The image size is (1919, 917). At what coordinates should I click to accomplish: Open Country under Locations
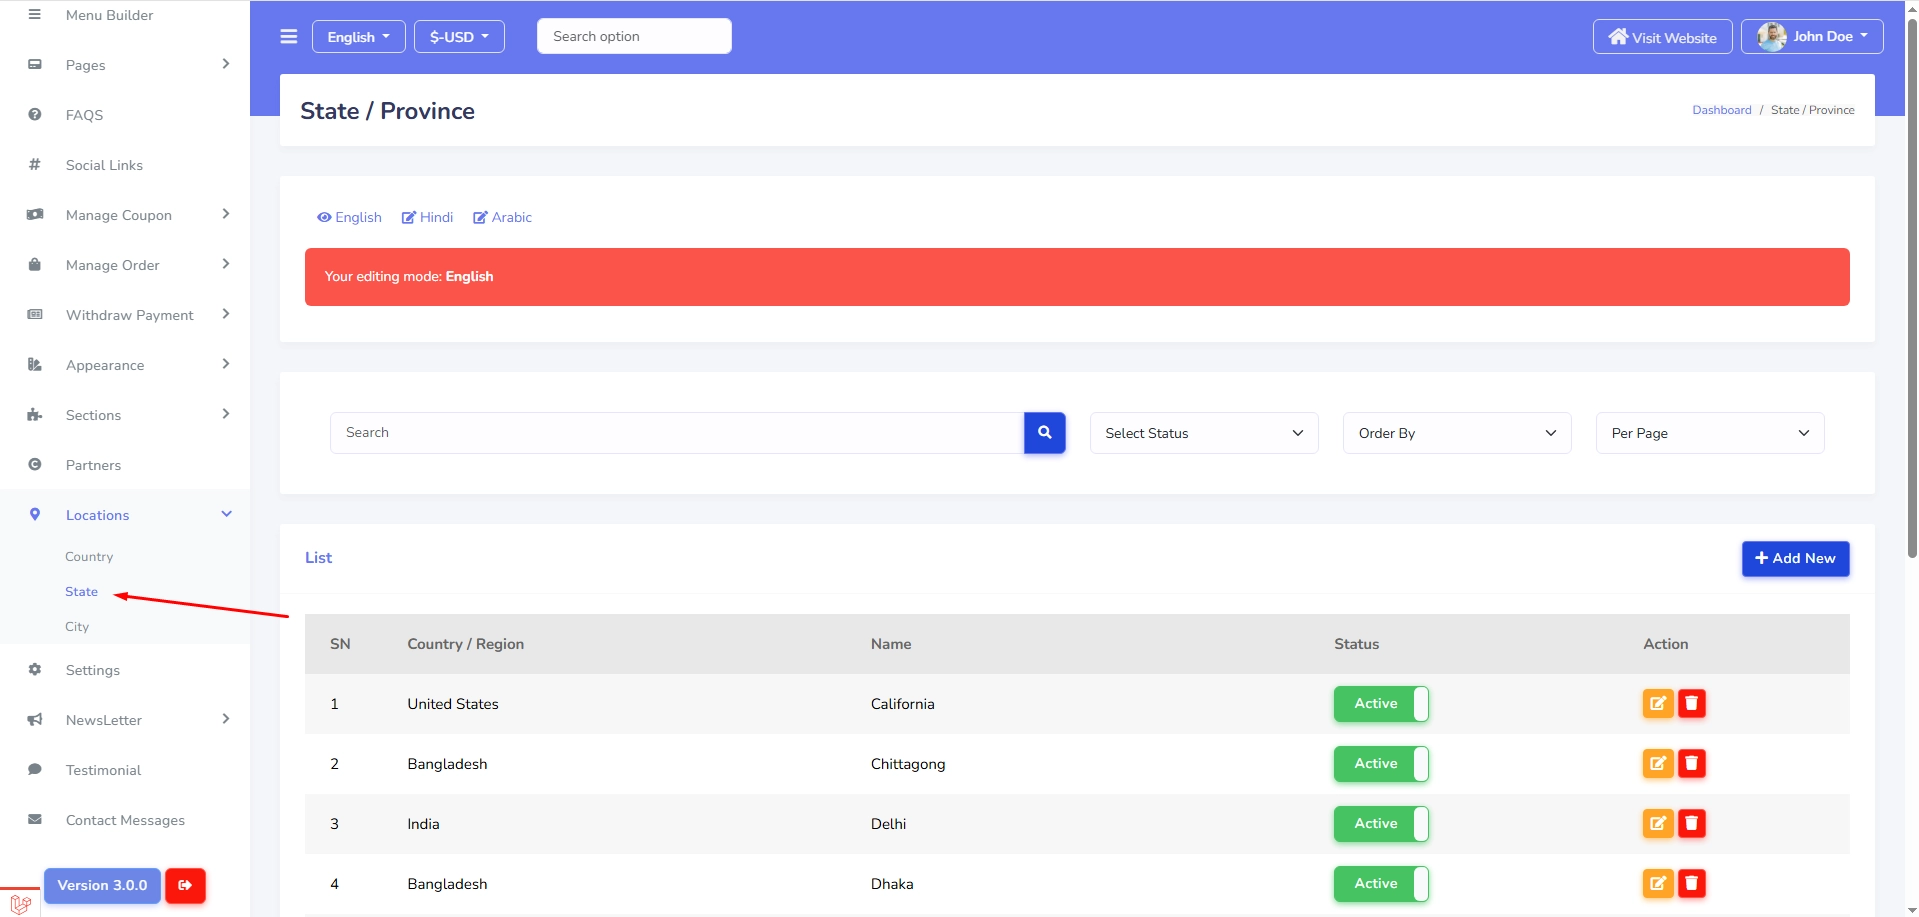89,557
